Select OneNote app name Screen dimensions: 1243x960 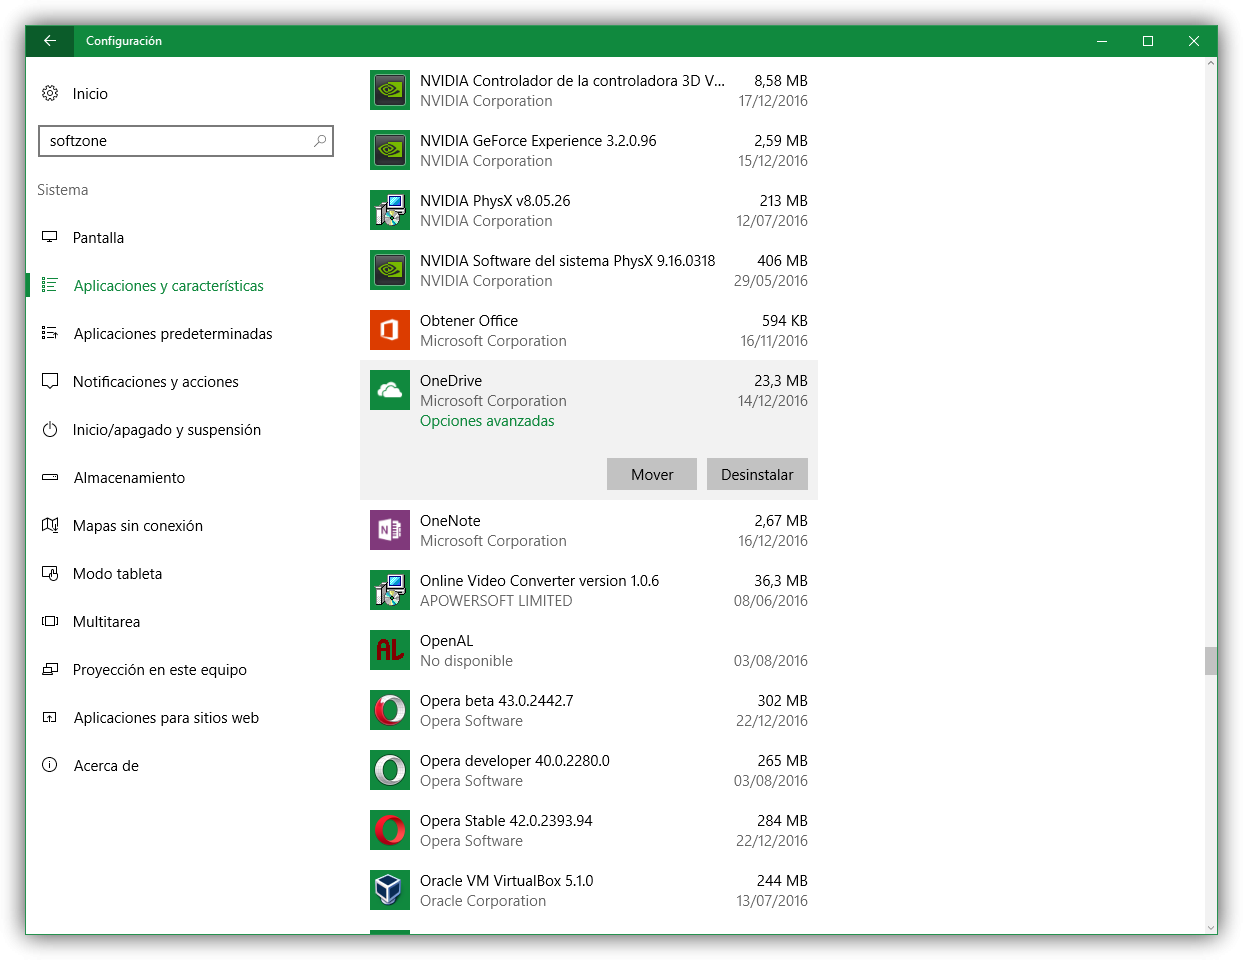[450, 520]
